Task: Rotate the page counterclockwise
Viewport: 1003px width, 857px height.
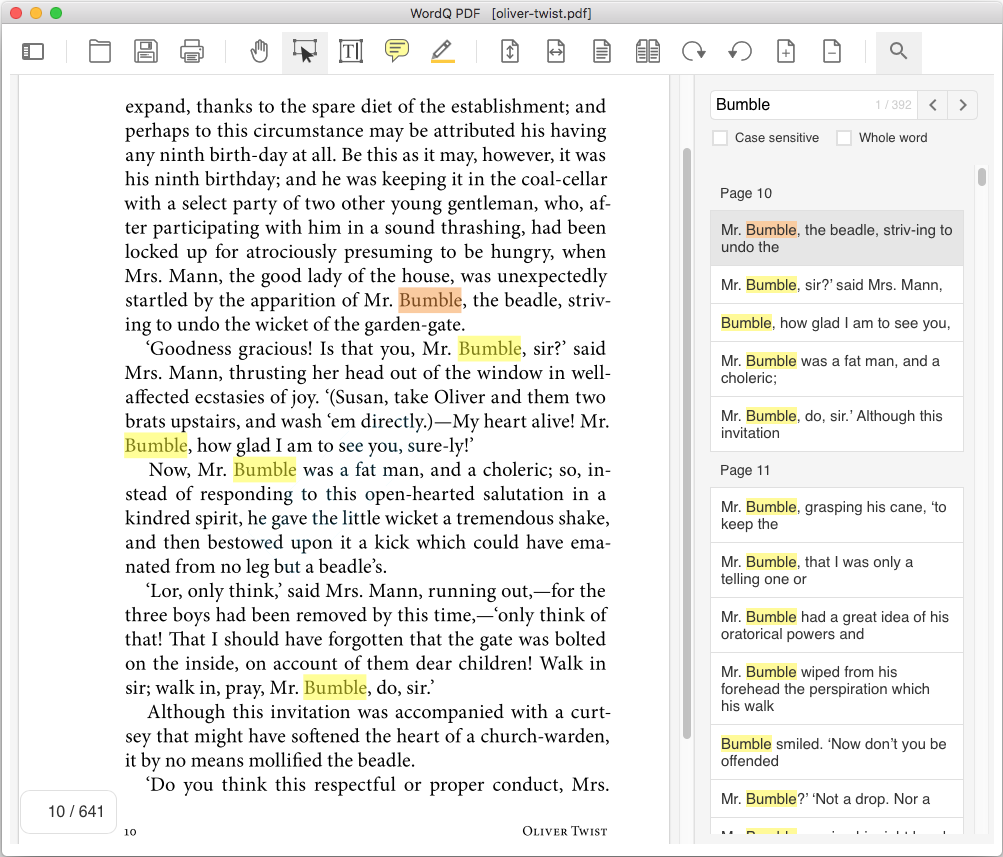Action: click(740, 51)
